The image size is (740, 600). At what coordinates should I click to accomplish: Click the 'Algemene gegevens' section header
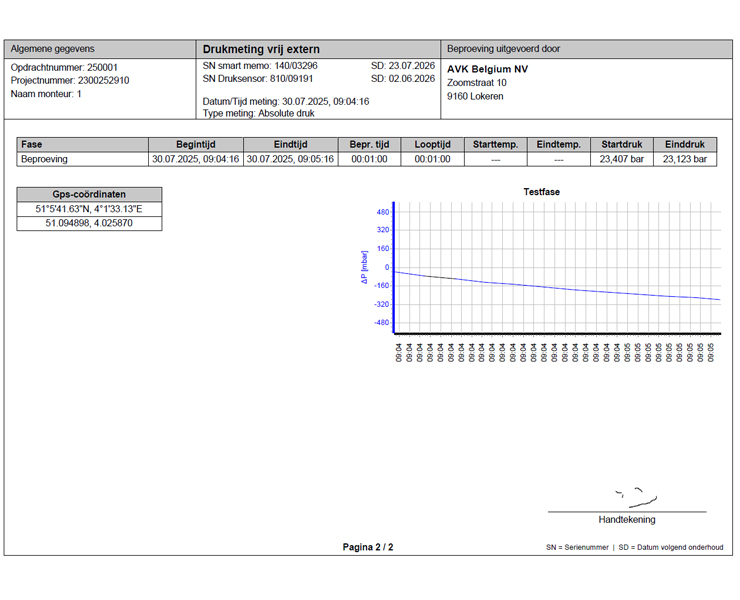(x=52, y=49)
